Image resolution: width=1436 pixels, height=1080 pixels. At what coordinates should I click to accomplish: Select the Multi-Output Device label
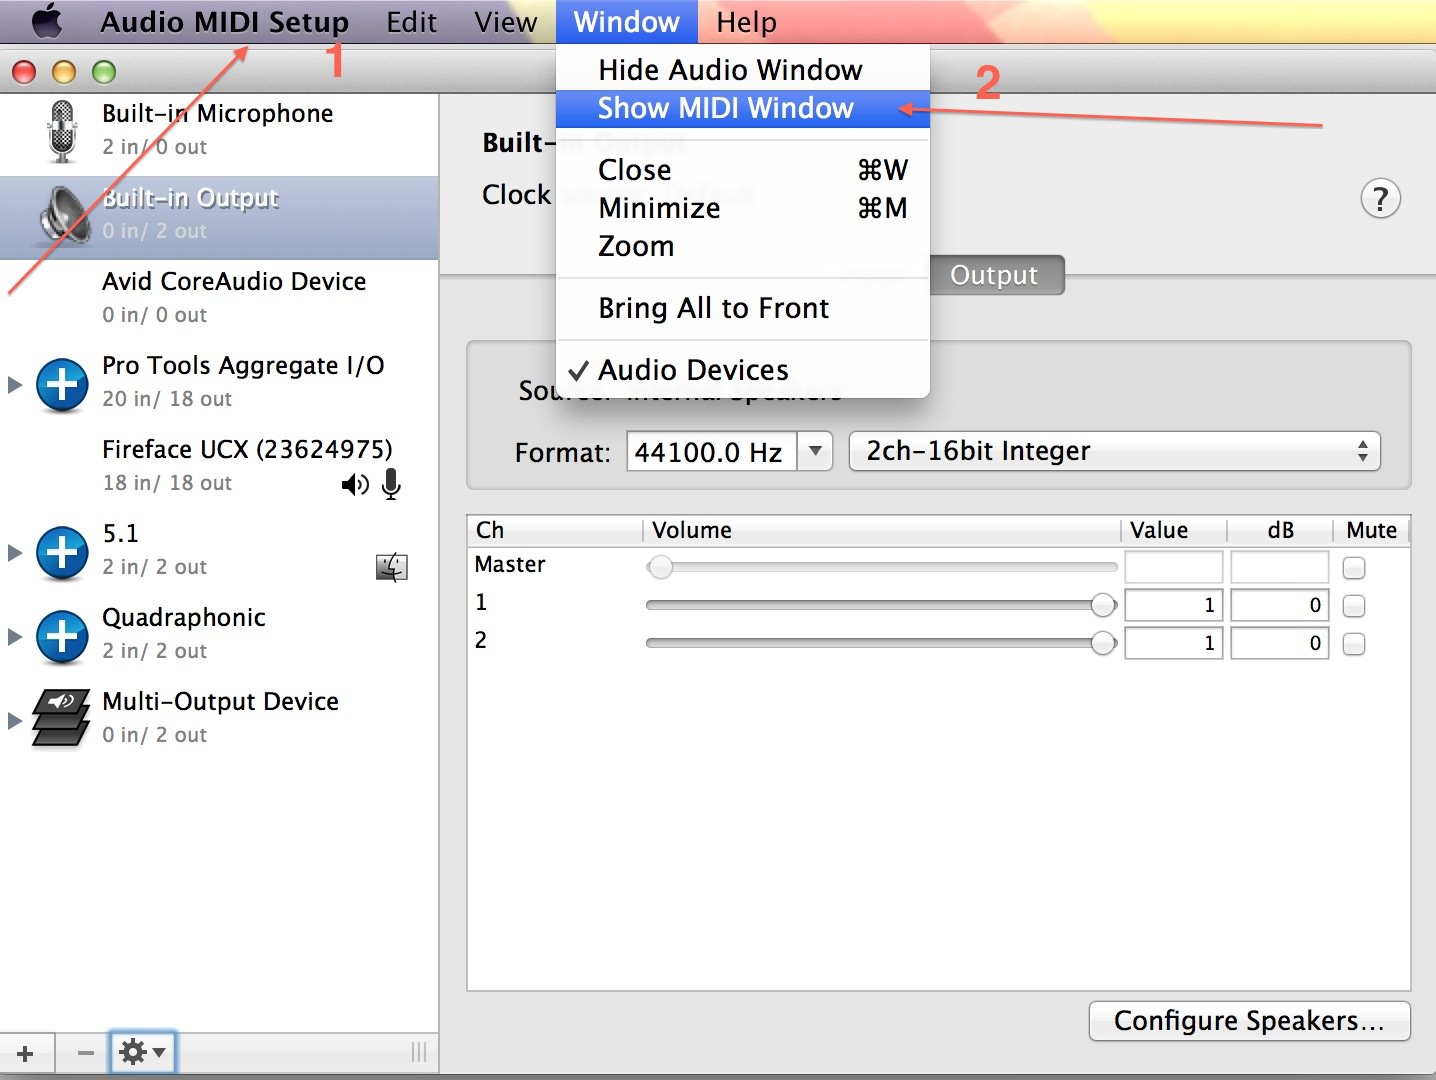pyautogui.click(x=220, y=702)
